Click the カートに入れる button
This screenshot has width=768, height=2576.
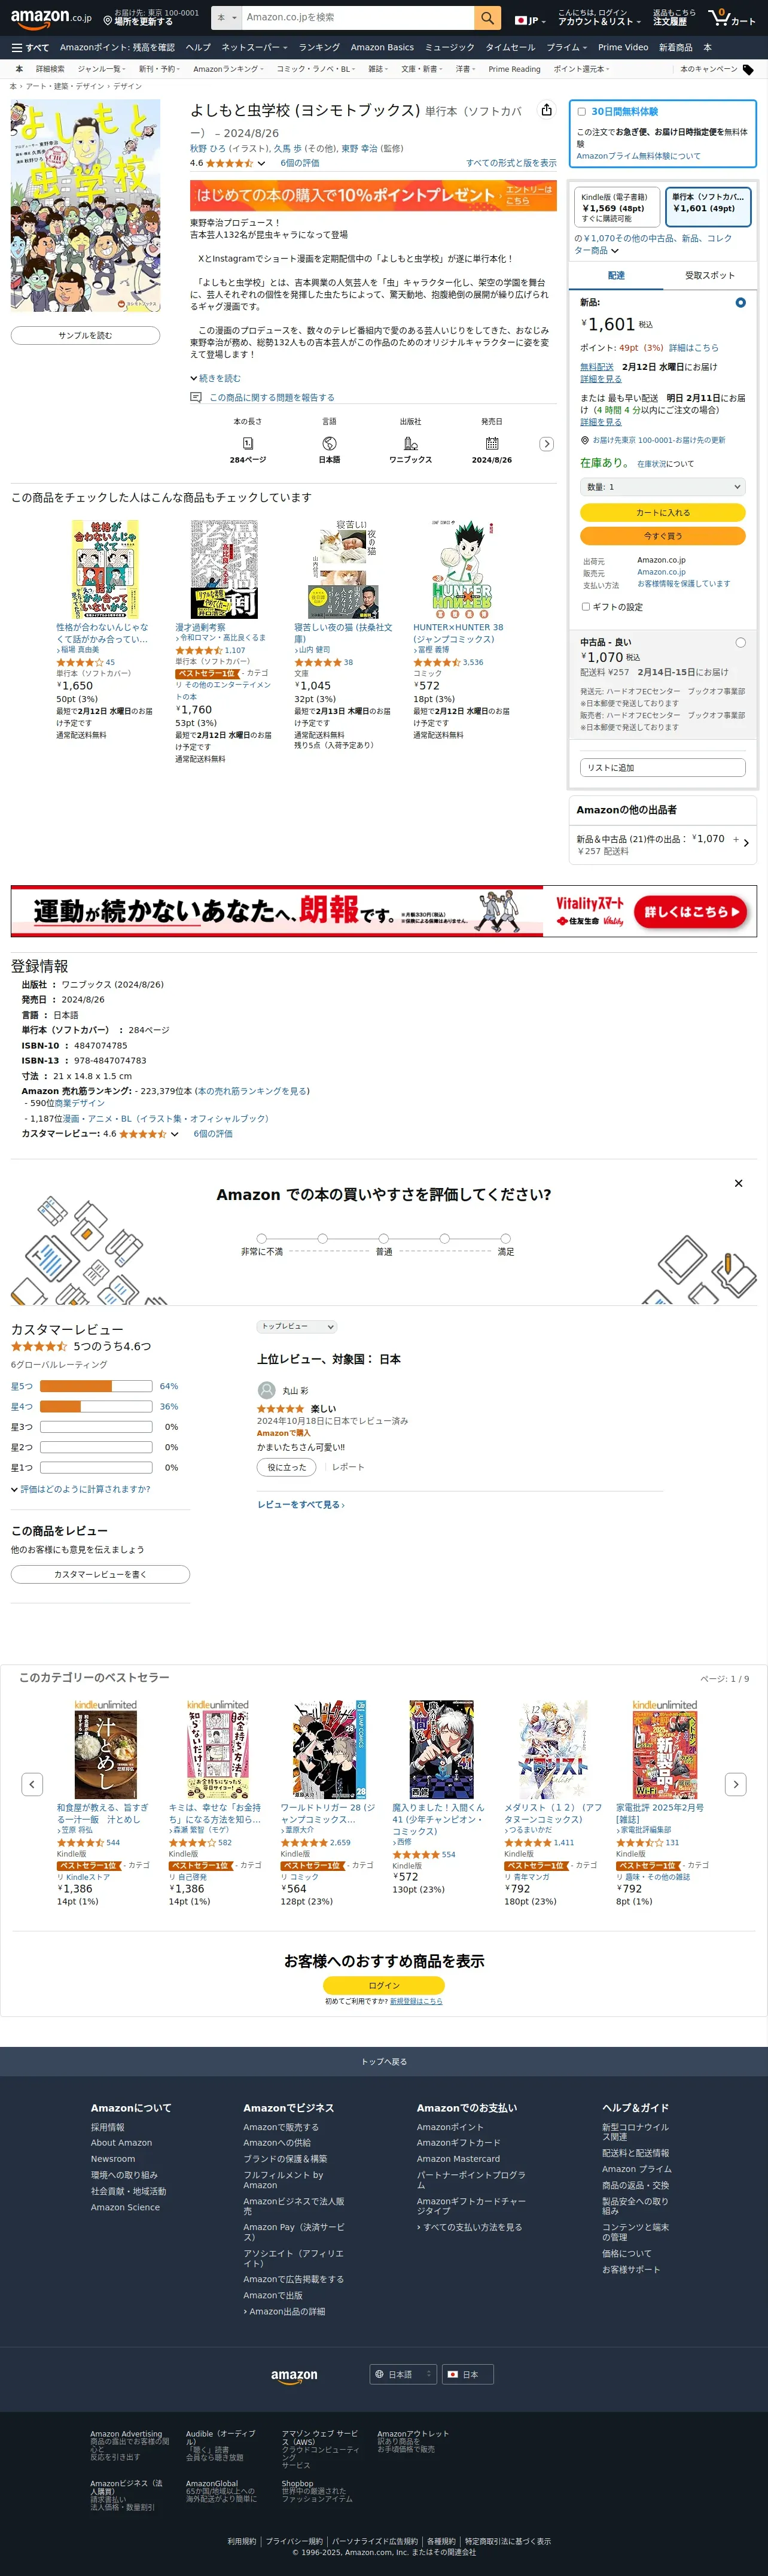point(662,512)
